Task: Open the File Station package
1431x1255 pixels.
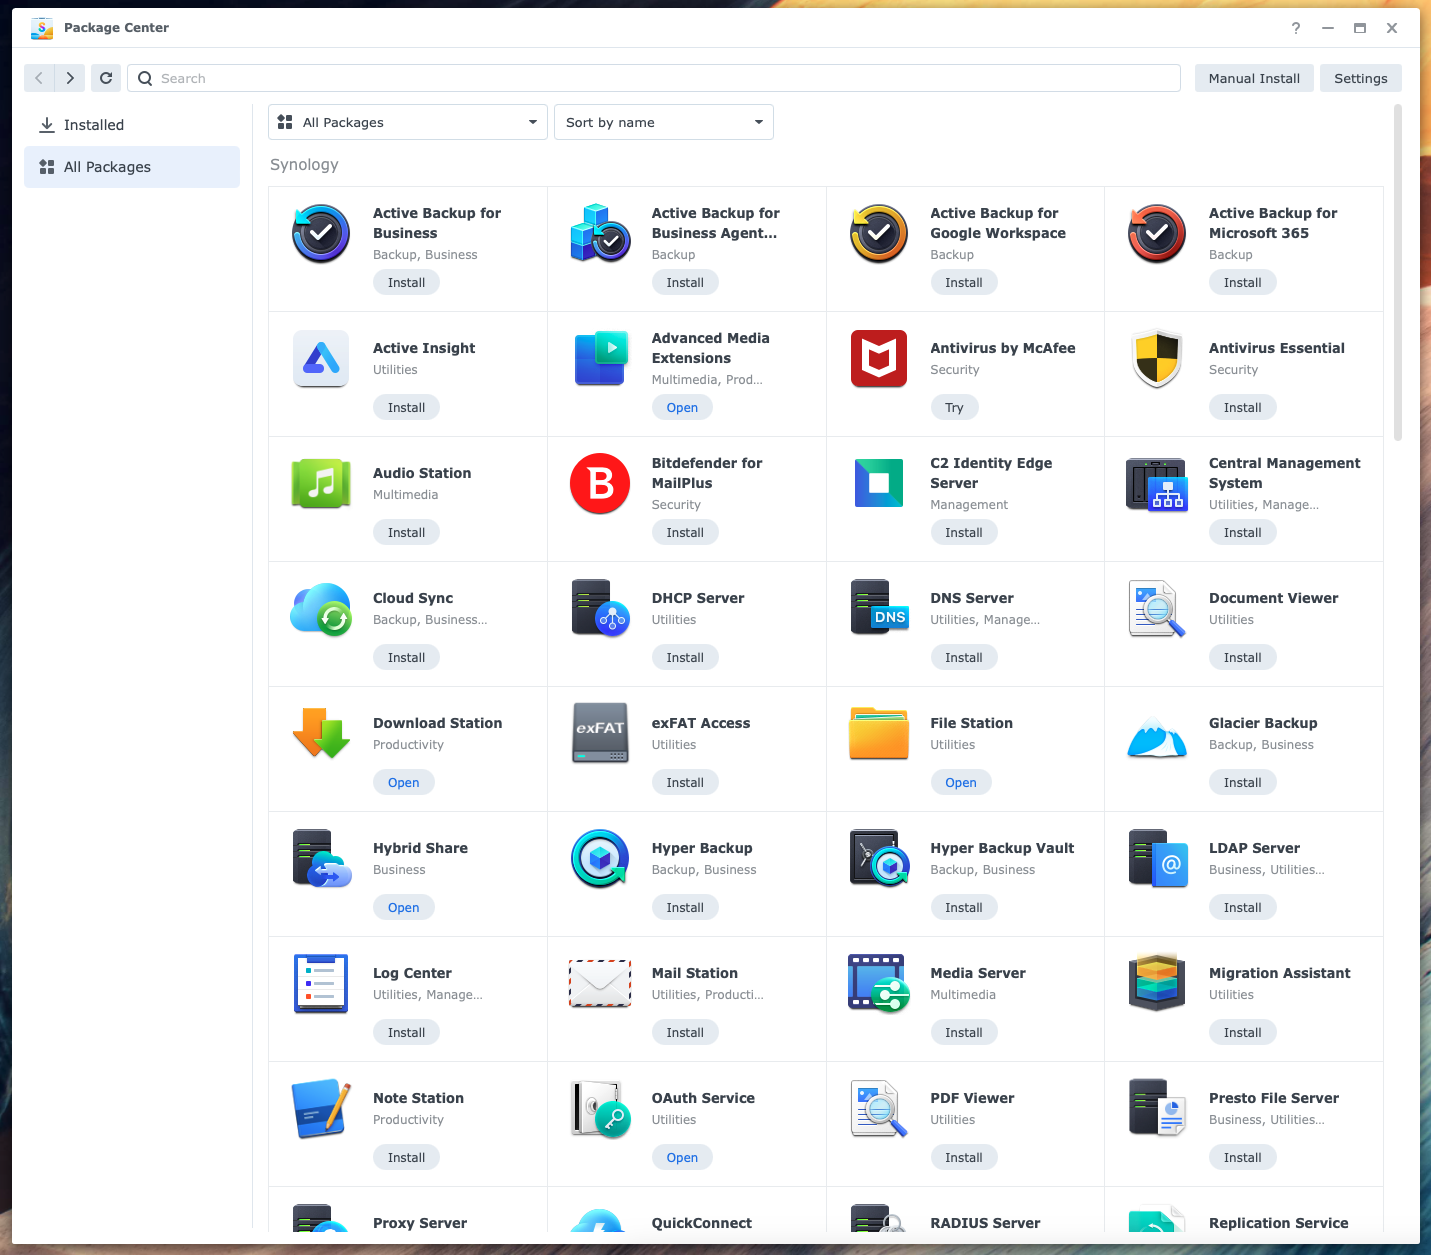Action: [961, 782]
